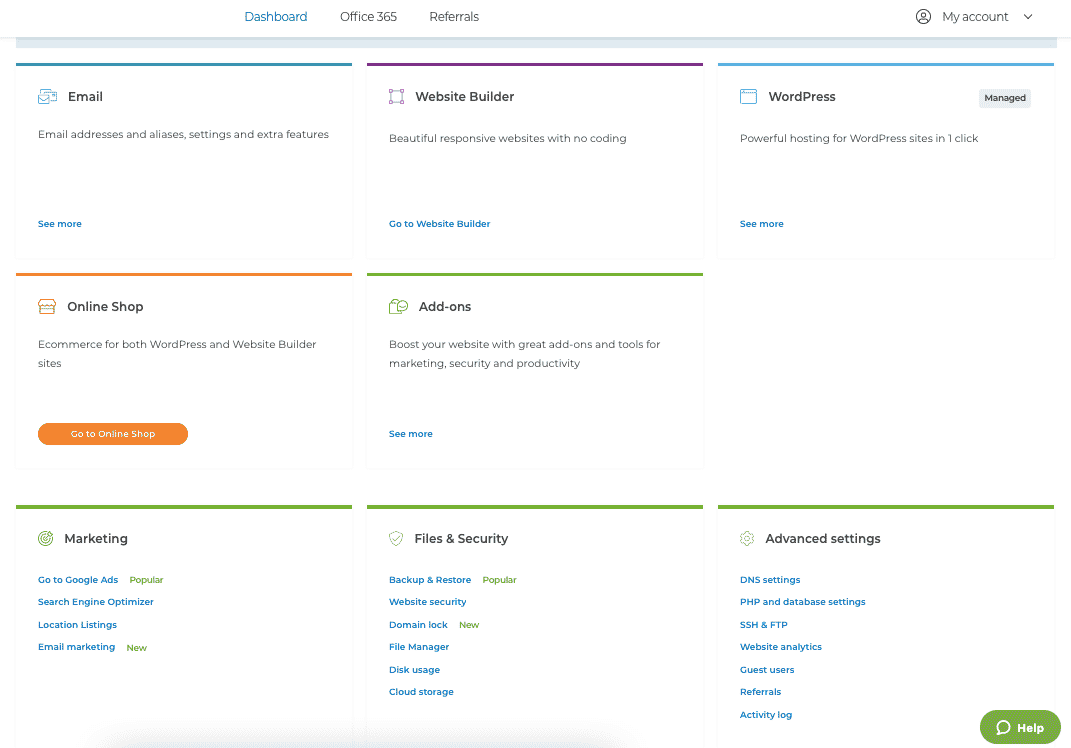This screenshot has width=1071, height=748.
Task: Click the WordPress card heading
Action: click(x=802, y=96)
